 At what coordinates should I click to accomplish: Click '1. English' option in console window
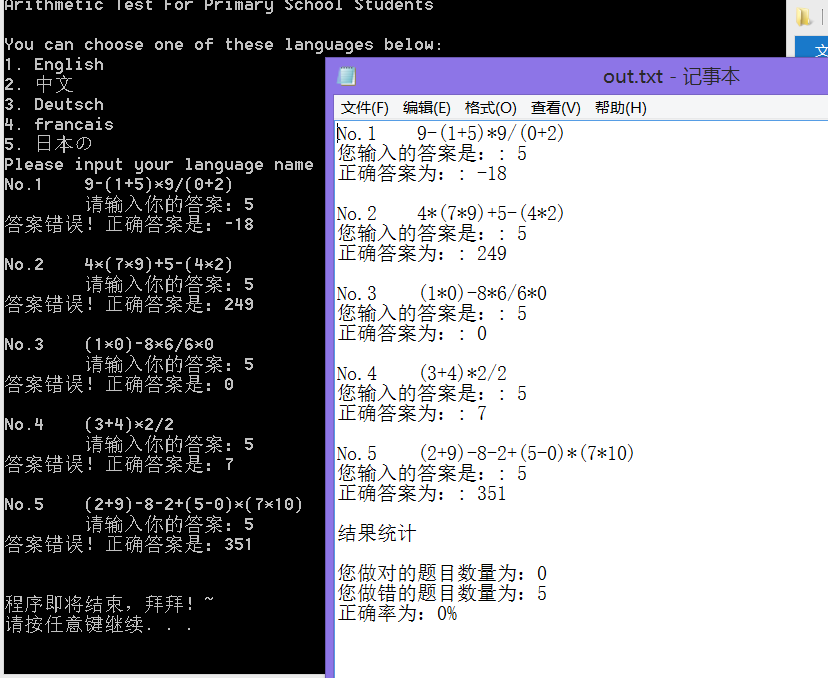click(x=54, y=64)
